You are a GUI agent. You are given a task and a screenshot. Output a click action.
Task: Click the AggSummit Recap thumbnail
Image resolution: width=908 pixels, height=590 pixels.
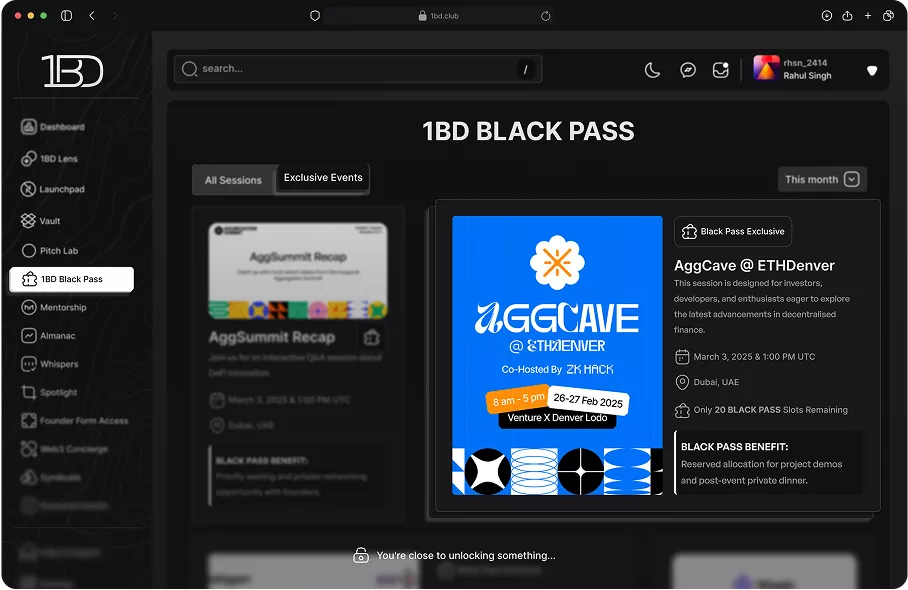pos(298,270)
